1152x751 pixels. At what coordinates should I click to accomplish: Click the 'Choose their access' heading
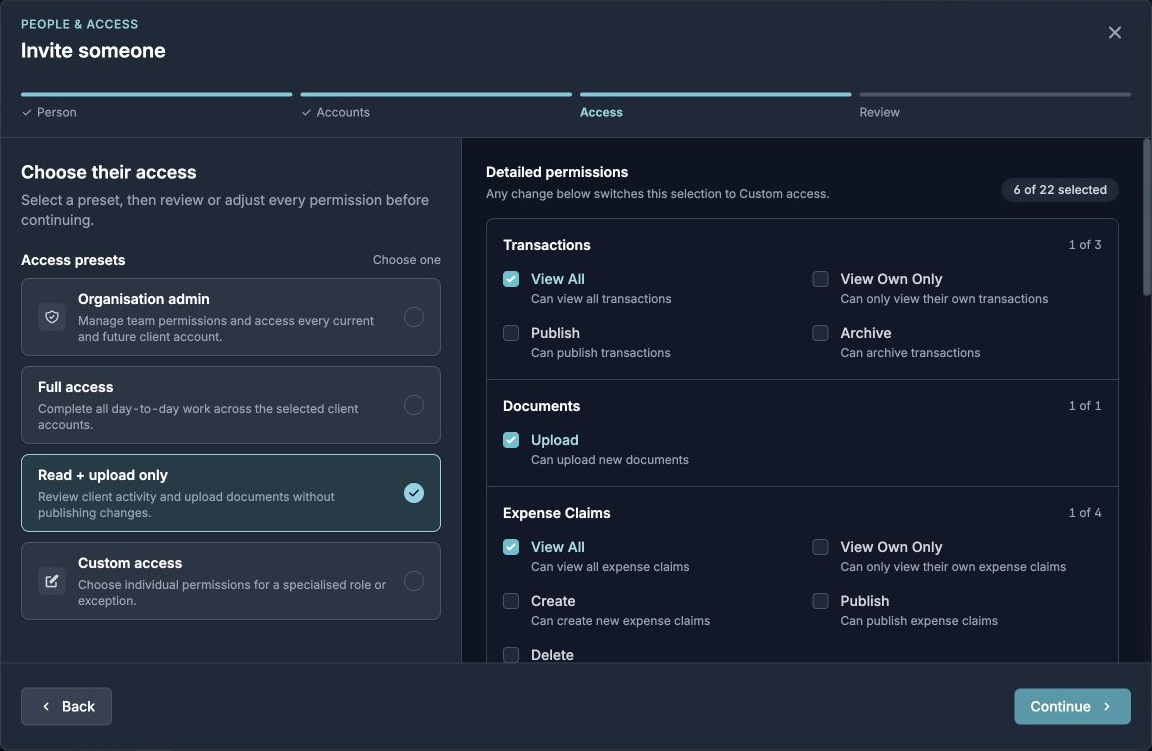(x=109, y=172)
